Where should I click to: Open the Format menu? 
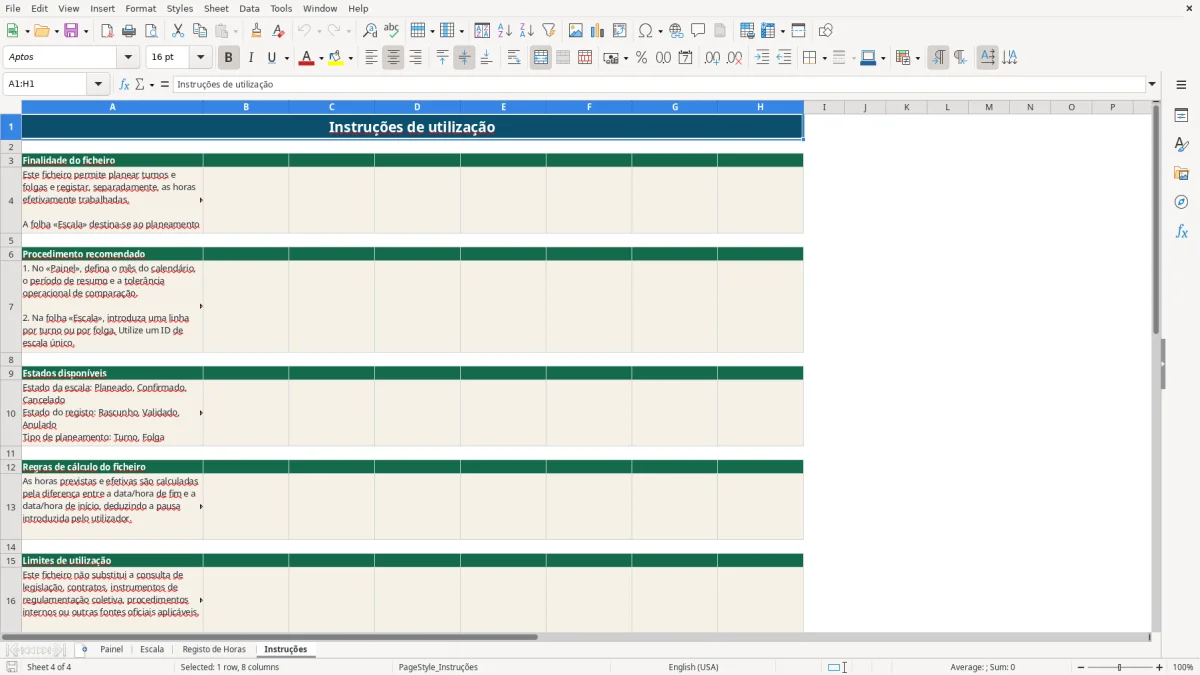click(140, 8)
